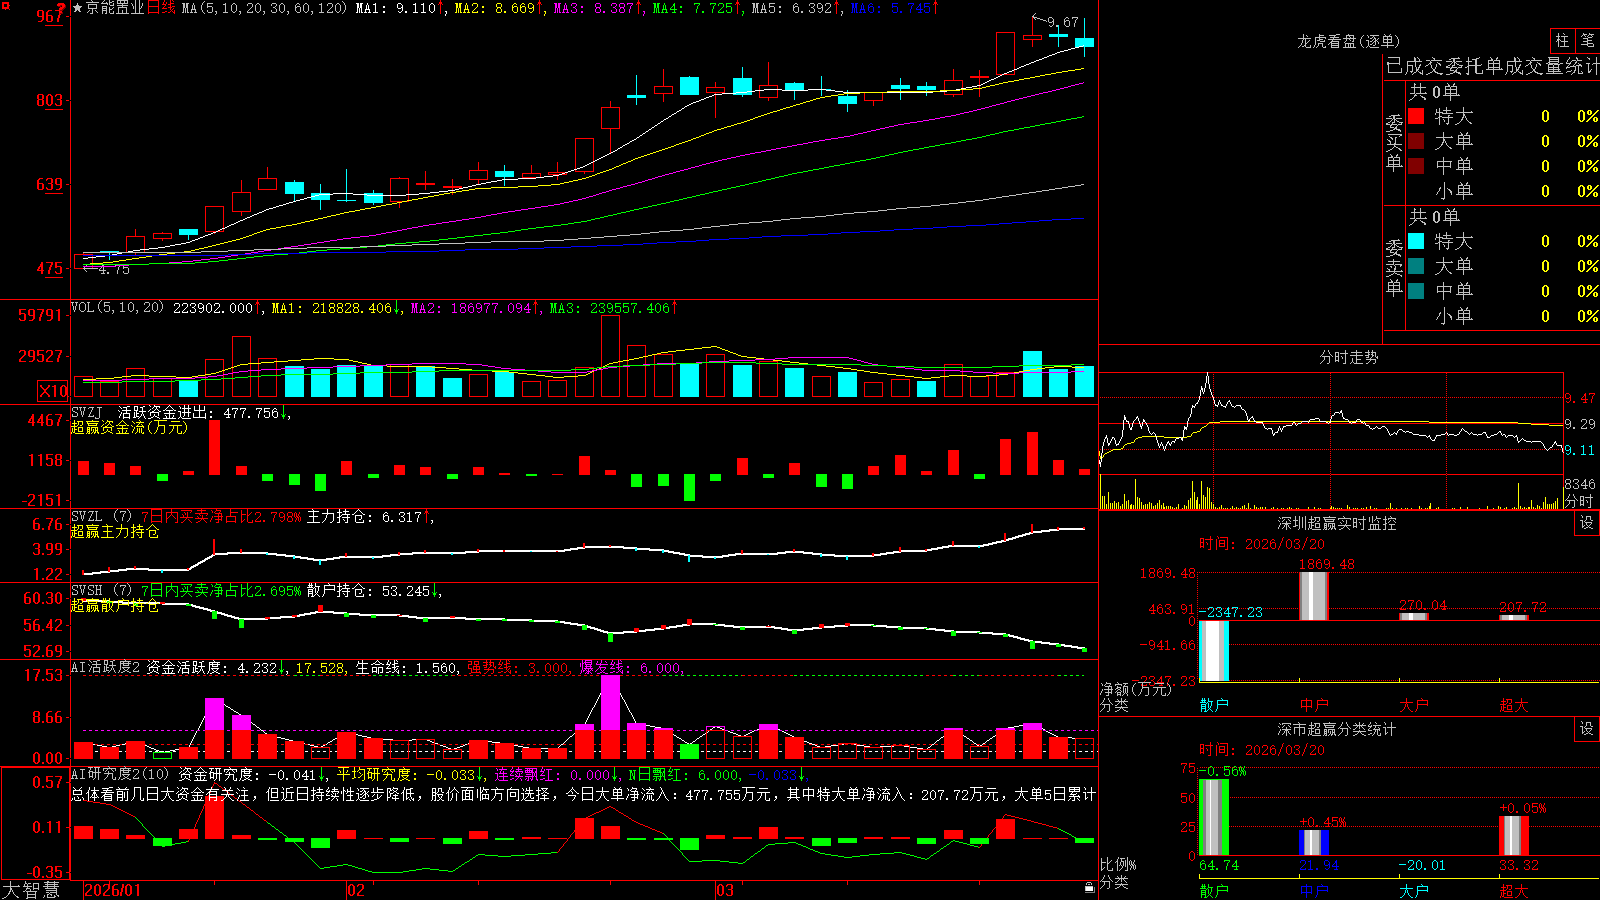
Task: Click the X10 volume scale marker
Action: click(x=53, y=391)
